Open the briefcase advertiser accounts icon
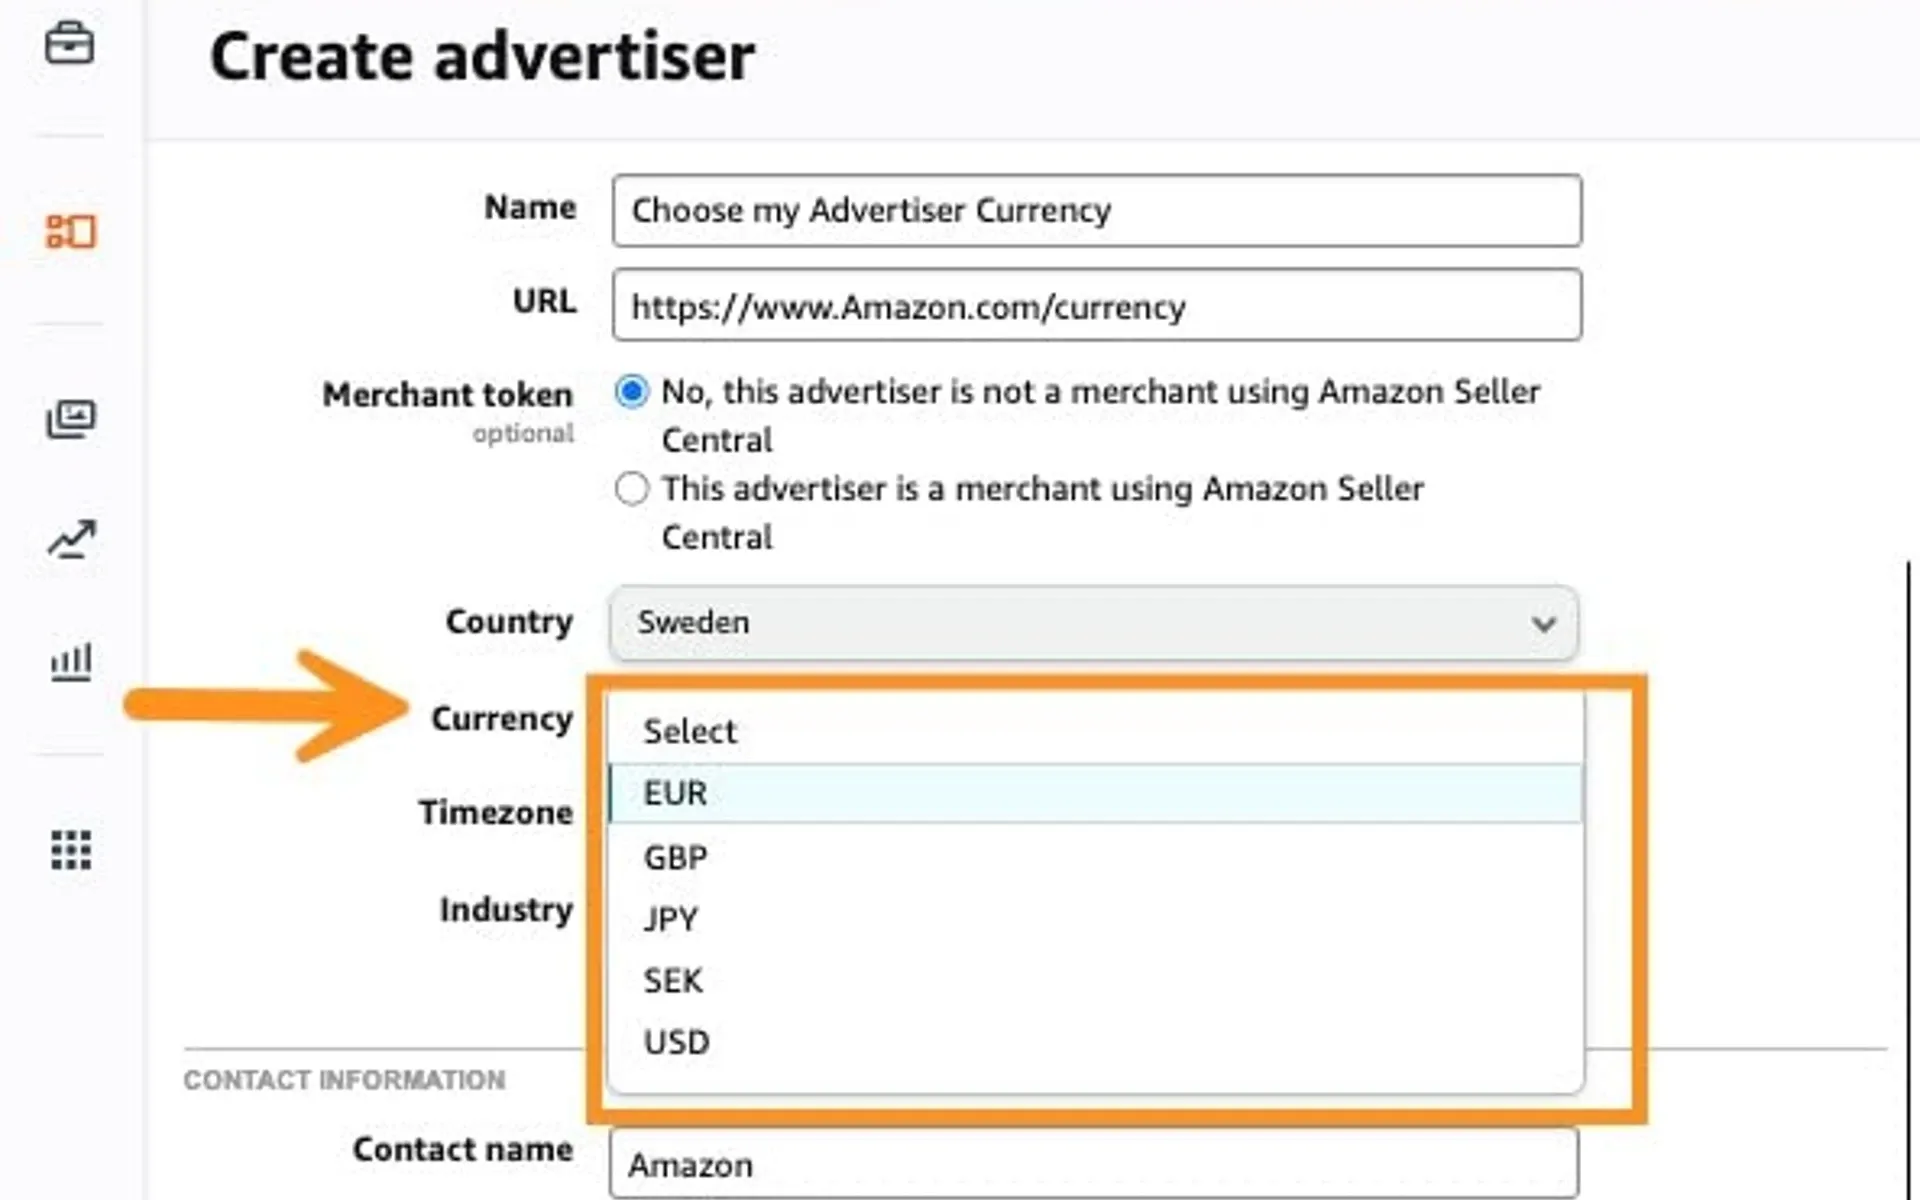Screen dimensions: 1920x1200 pos(70,44)
